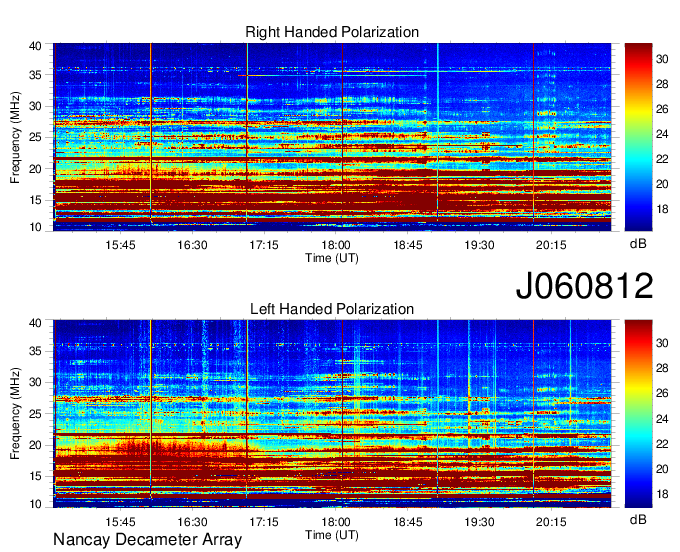680x552 pixels.
Task: Click the 18:00 tick label under the top plot
Action: pos(336,245)
